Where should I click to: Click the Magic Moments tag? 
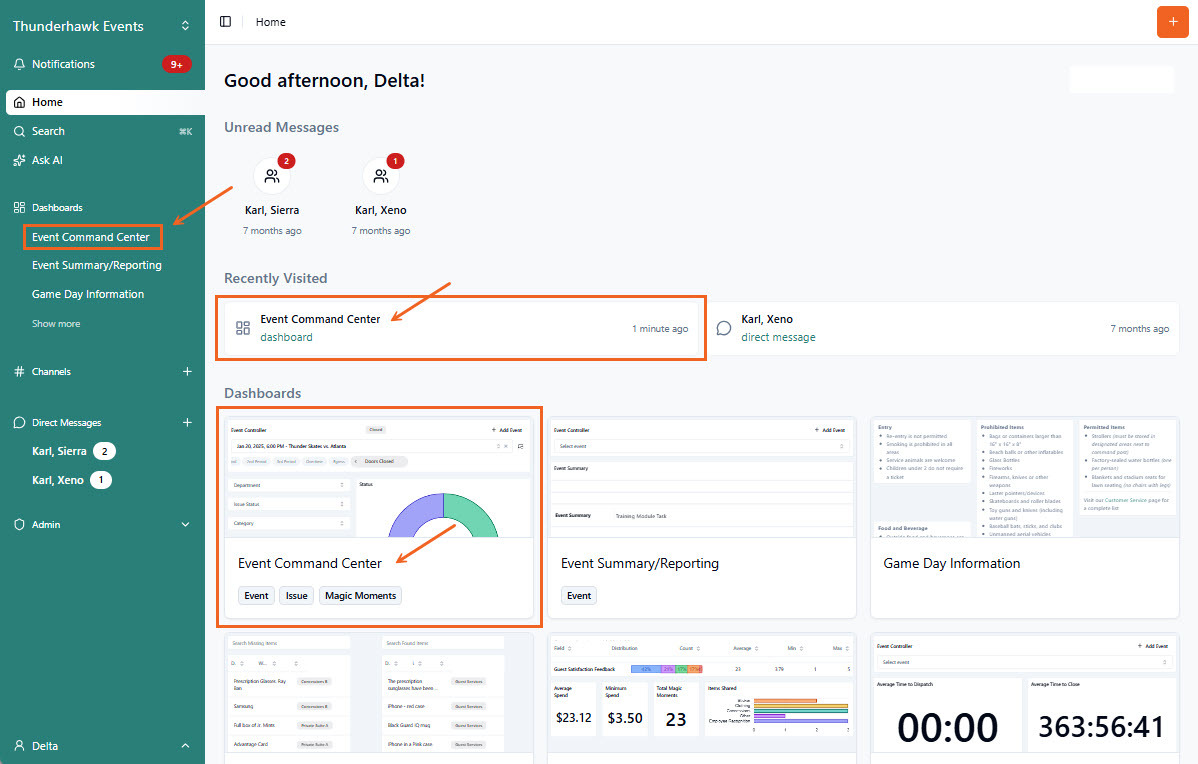[x=361, y=596]
